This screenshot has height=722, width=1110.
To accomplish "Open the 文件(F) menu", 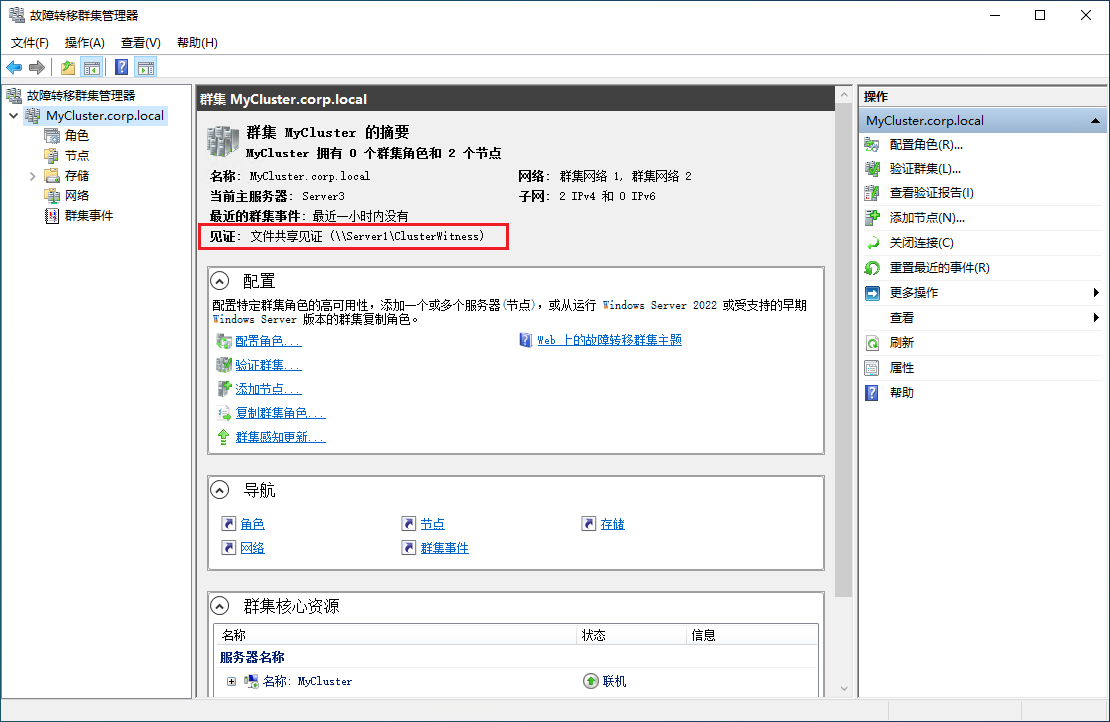I will (x=30, y=42).
